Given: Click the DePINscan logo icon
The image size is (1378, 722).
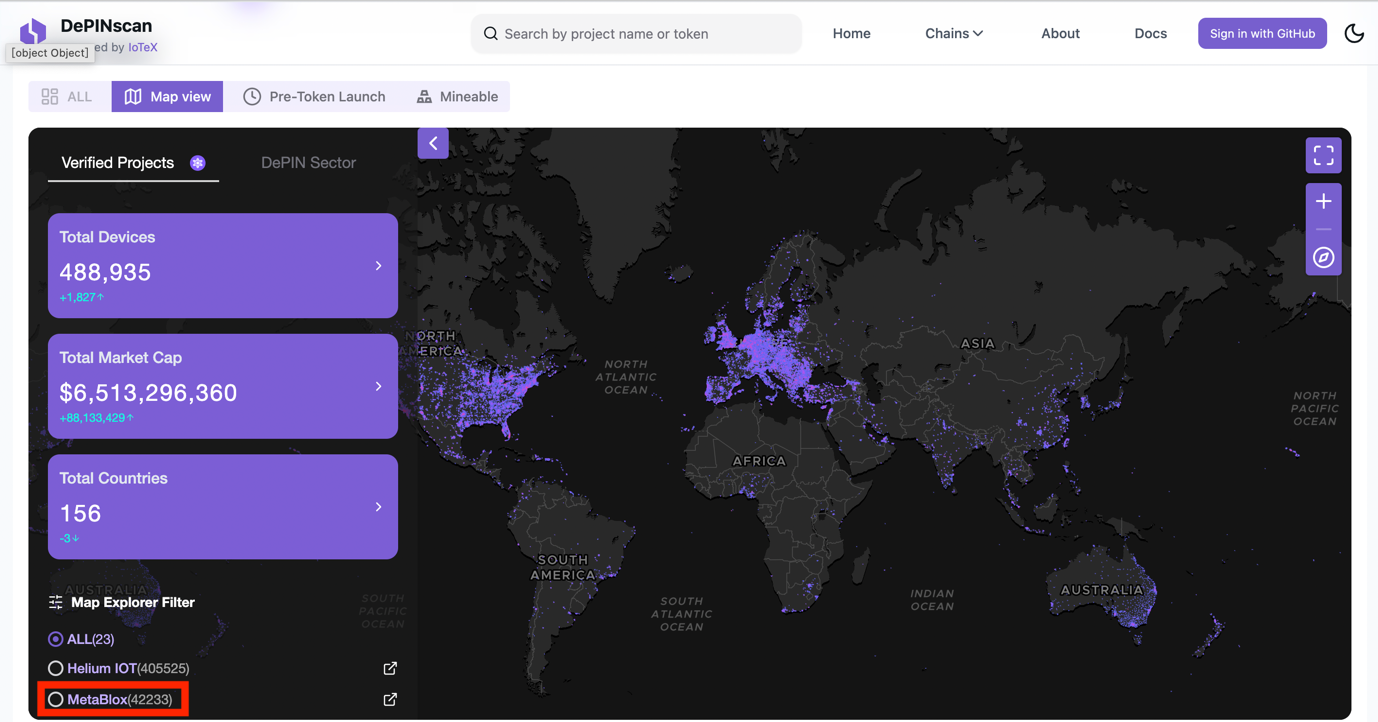Looking at the screenshot, I should [x=33, y=31].
